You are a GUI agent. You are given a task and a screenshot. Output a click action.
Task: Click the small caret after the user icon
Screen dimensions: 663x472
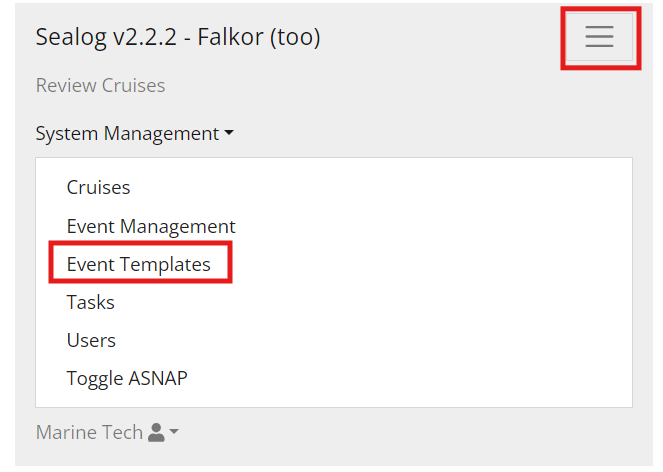pyautogui.click(x=174, y=432)
